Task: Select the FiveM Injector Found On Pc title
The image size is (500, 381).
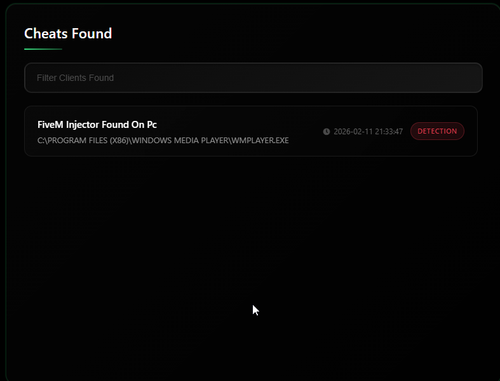Action: coord(97,125)
